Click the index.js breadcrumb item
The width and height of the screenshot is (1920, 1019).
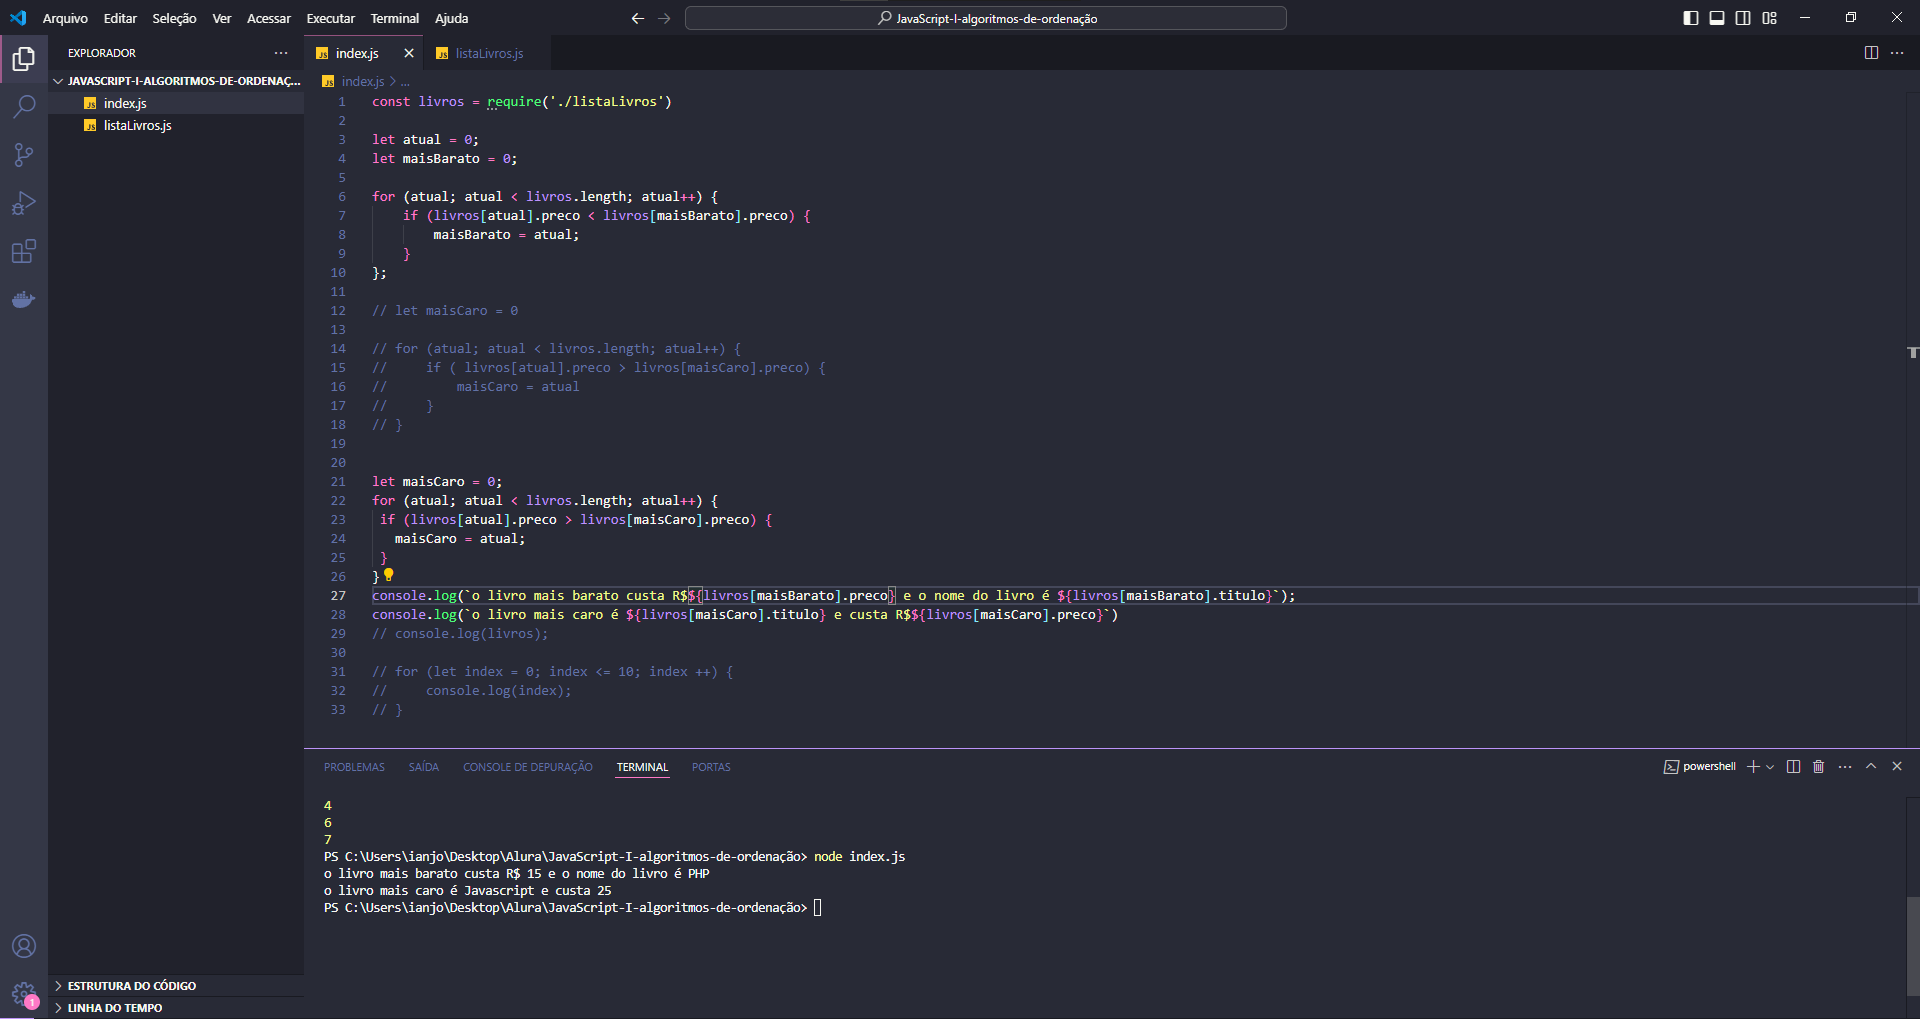pyautogui.click(x=362, y=82)
